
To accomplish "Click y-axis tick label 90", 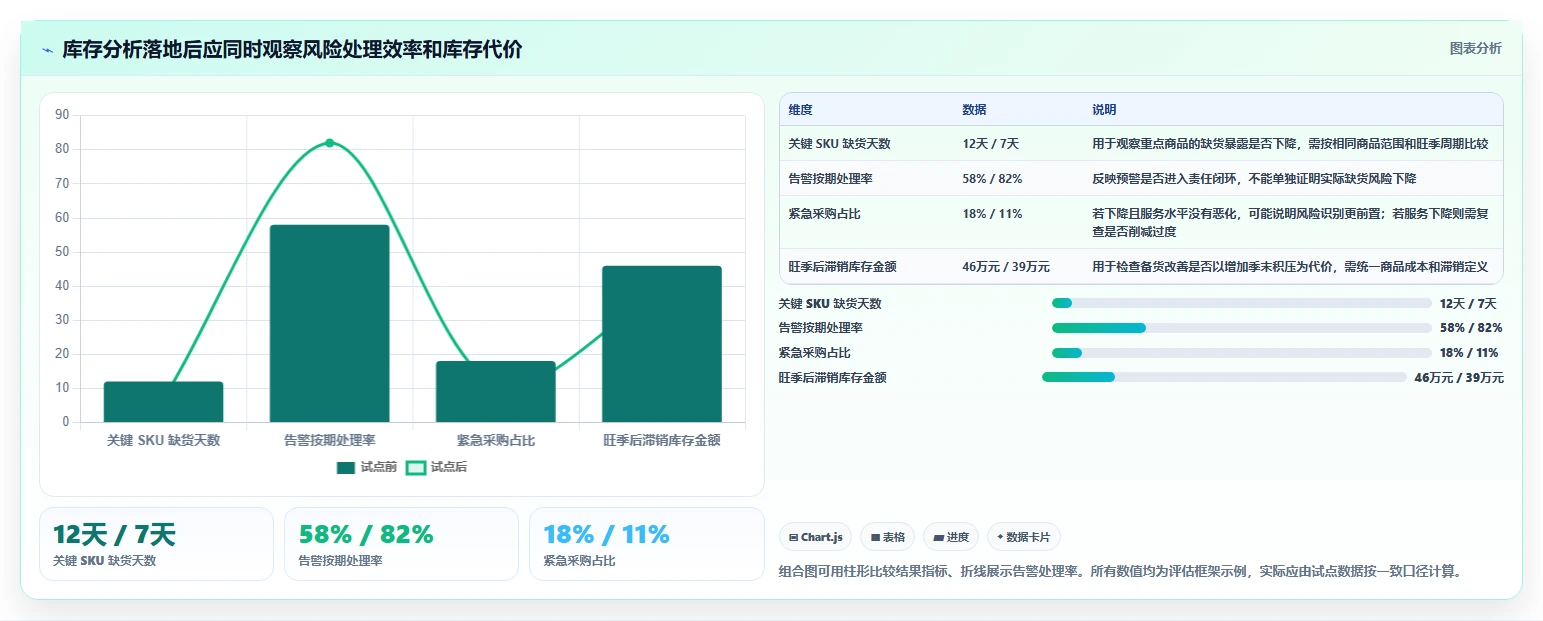I will pyautogui.click(x=62, y=115).
